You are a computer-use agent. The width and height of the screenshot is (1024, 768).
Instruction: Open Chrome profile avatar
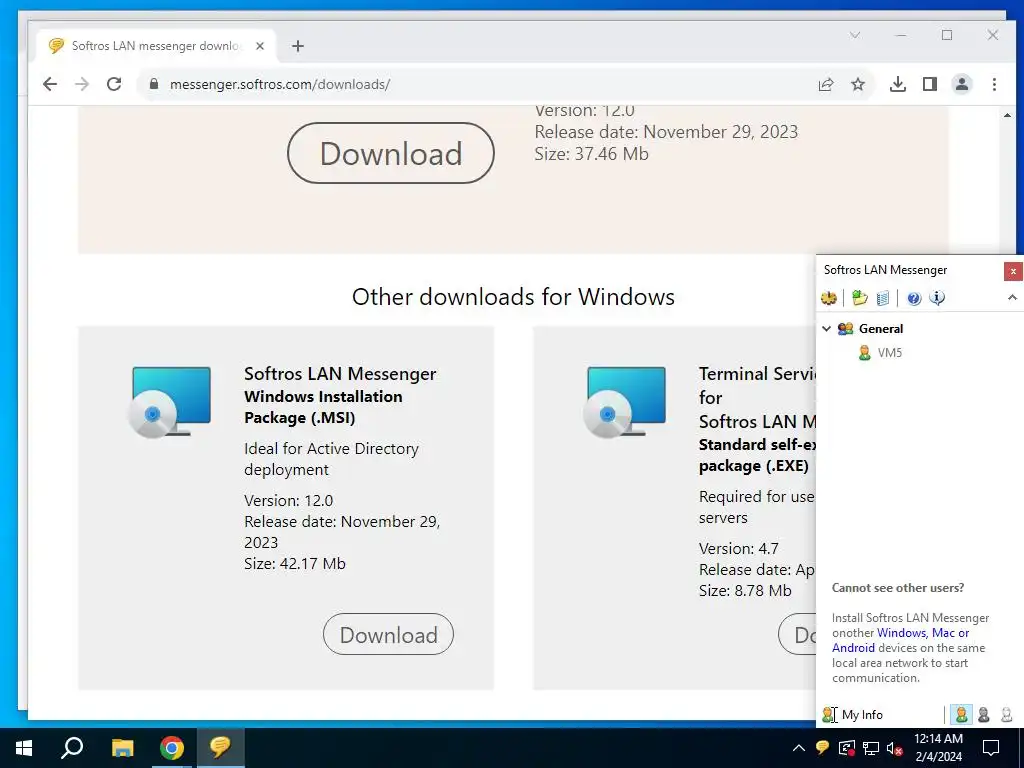[x=962, y=84]
